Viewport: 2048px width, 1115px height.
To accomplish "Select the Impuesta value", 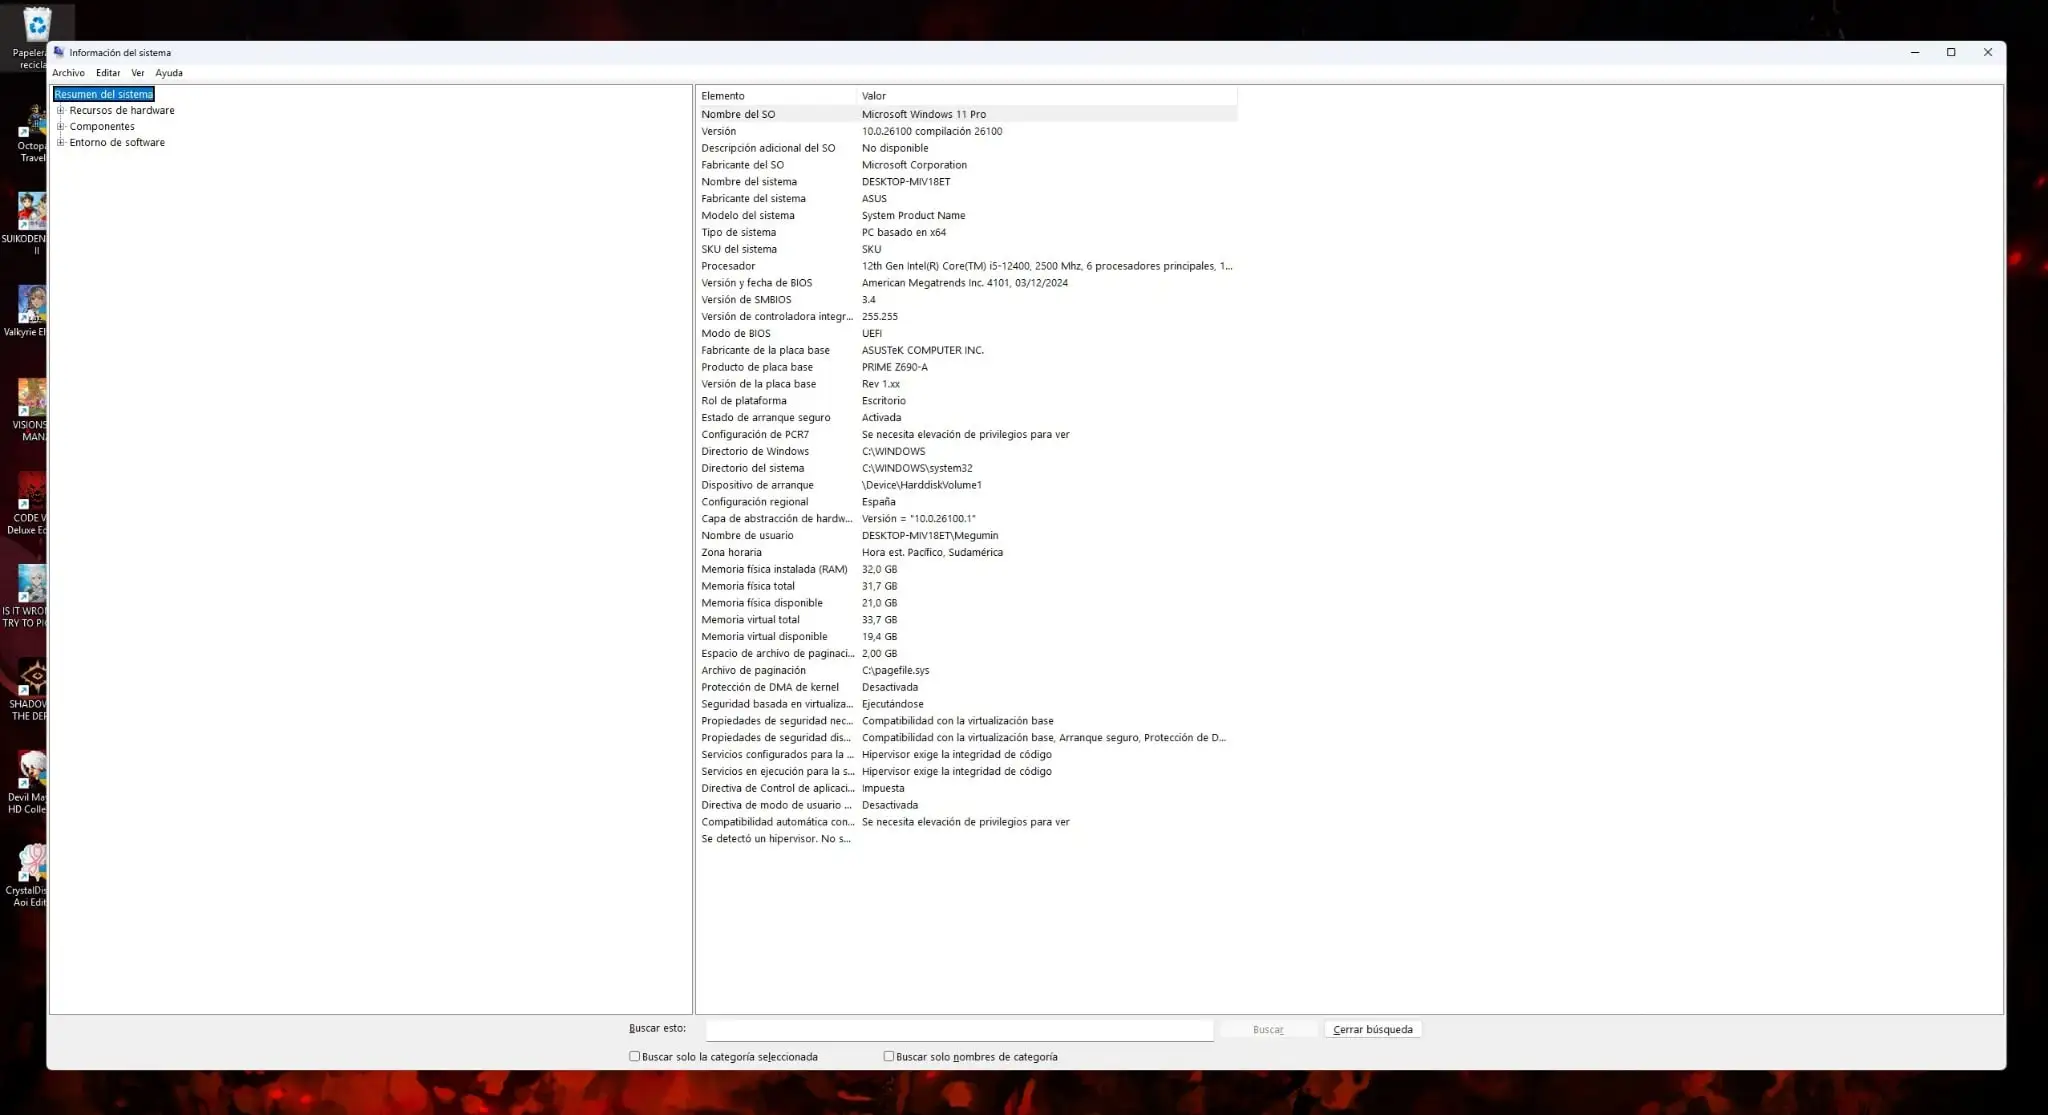I will point(883,788).
